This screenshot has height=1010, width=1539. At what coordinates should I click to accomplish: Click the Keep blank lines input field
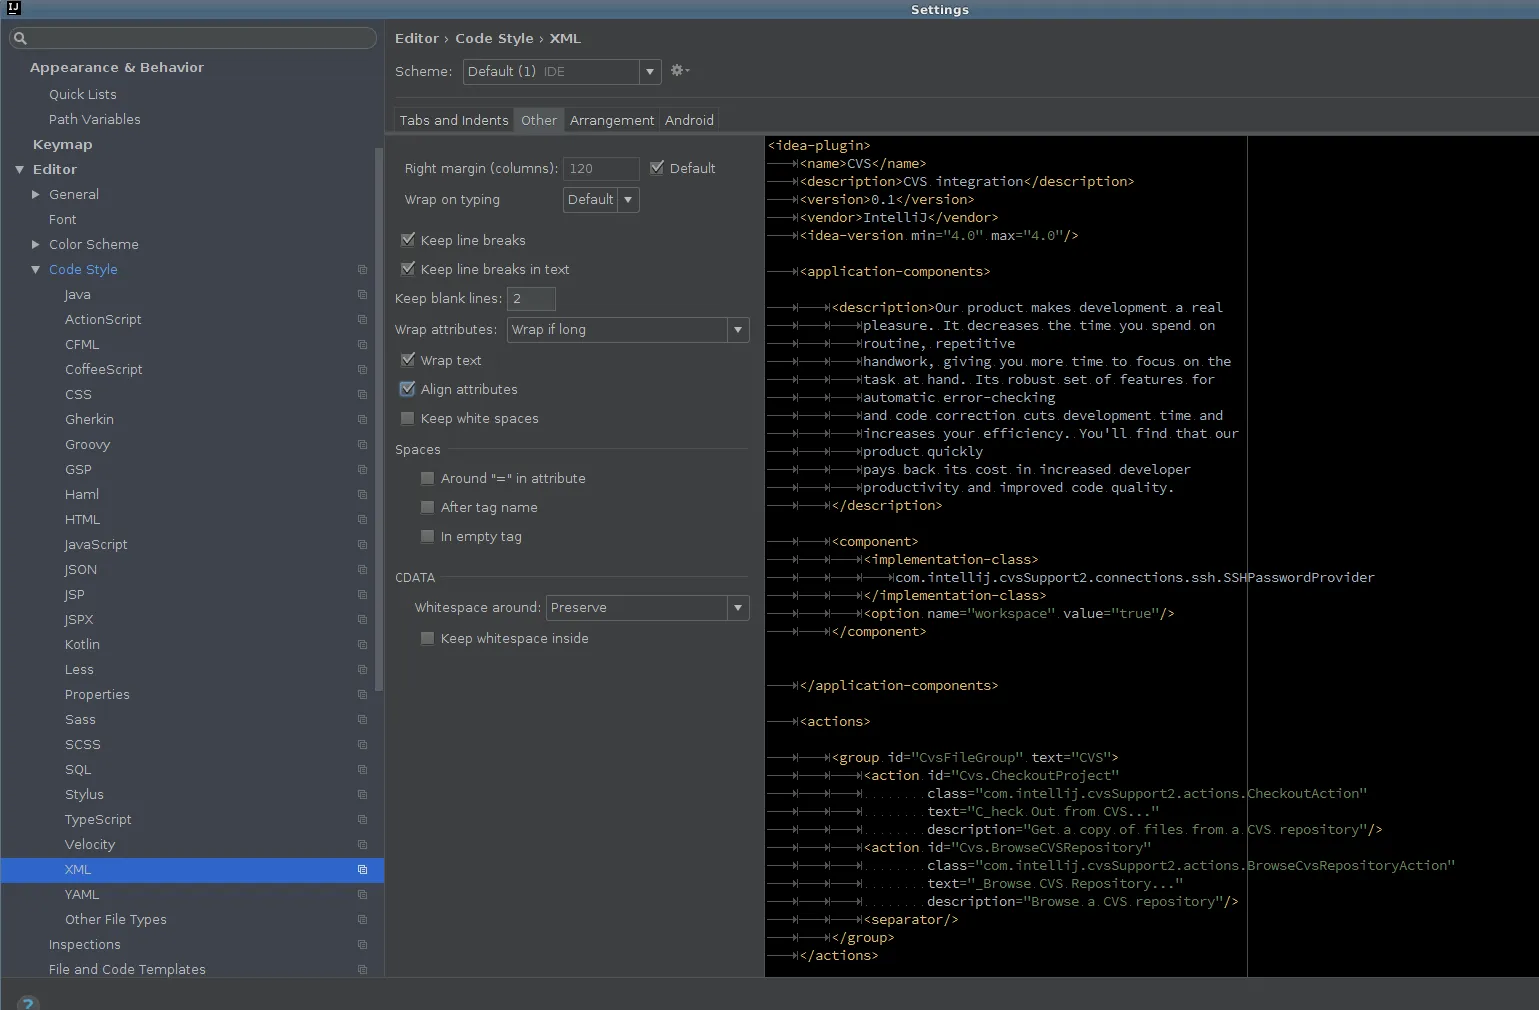point(531,299)
